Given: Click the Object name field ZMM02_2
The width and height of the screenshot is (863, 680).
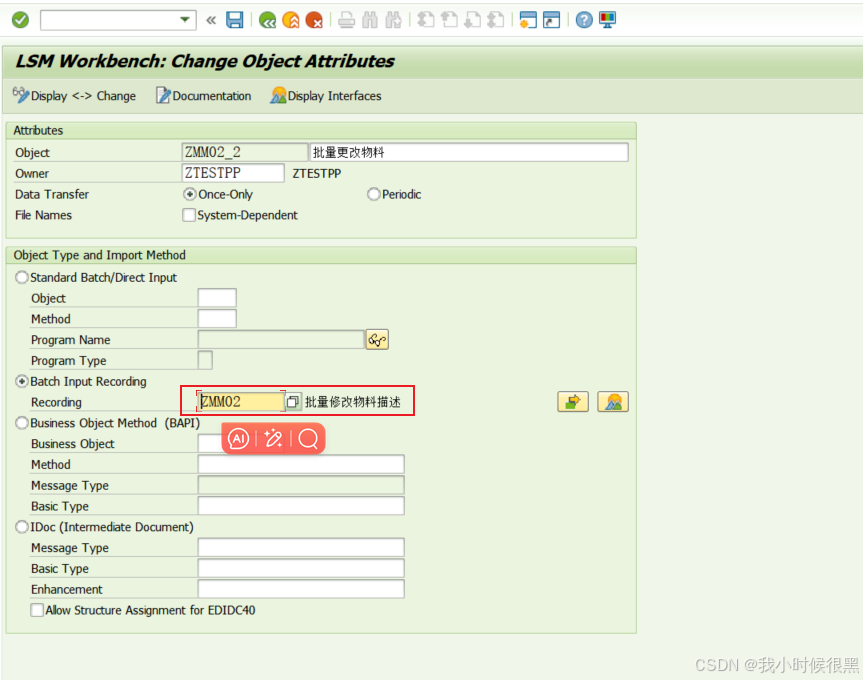Looking at the screenshot, I should 244,152.
